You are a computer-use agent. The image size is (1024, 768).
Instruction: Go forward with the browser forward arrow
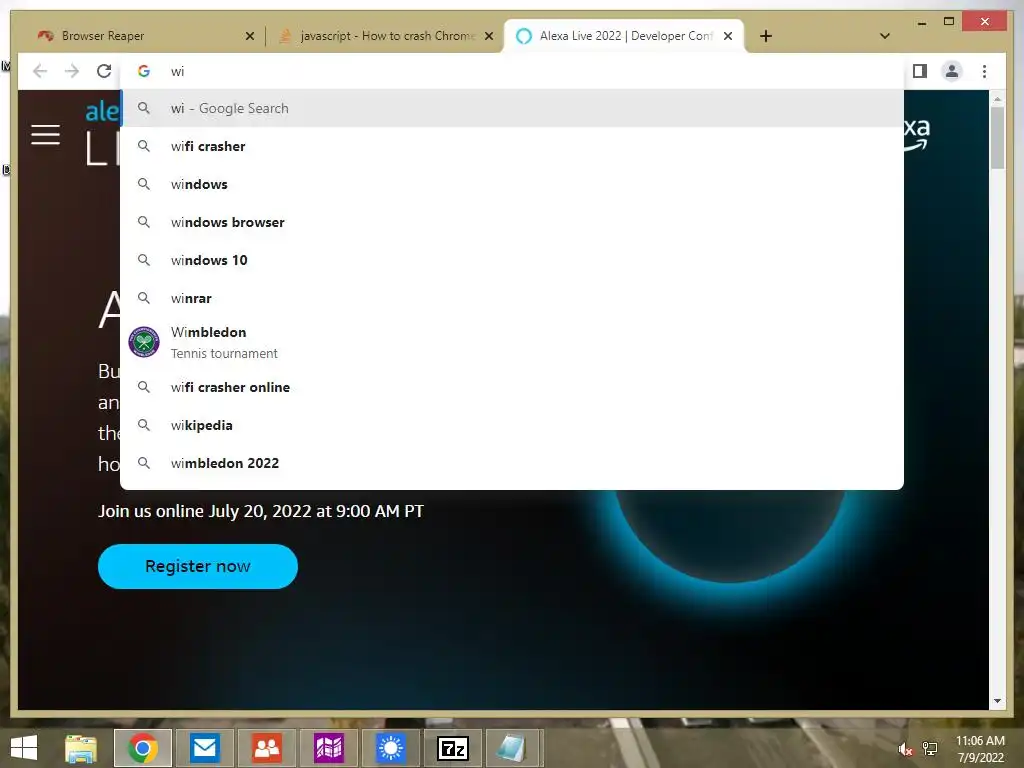click(72, 71)
